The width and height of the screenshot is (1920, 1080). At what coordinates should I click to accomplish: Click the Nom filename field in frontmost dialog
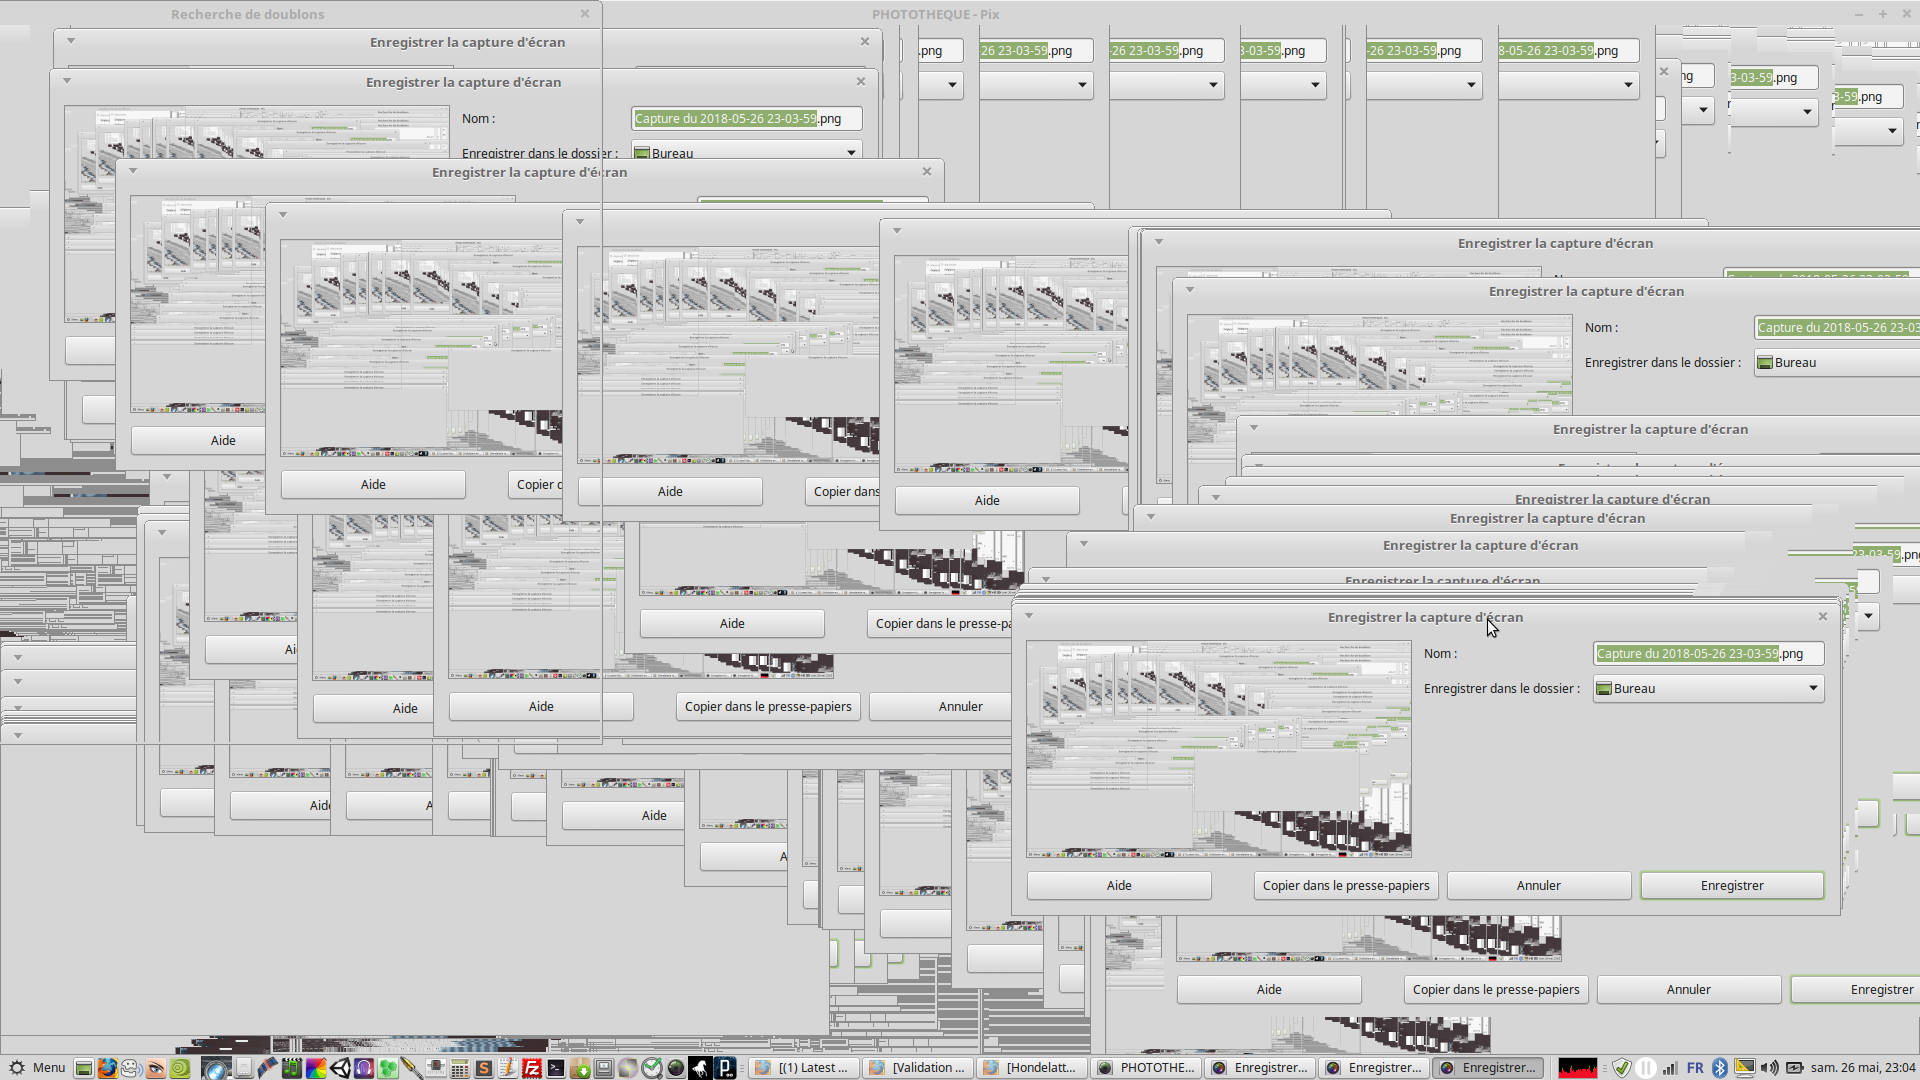click(1707, 653)
